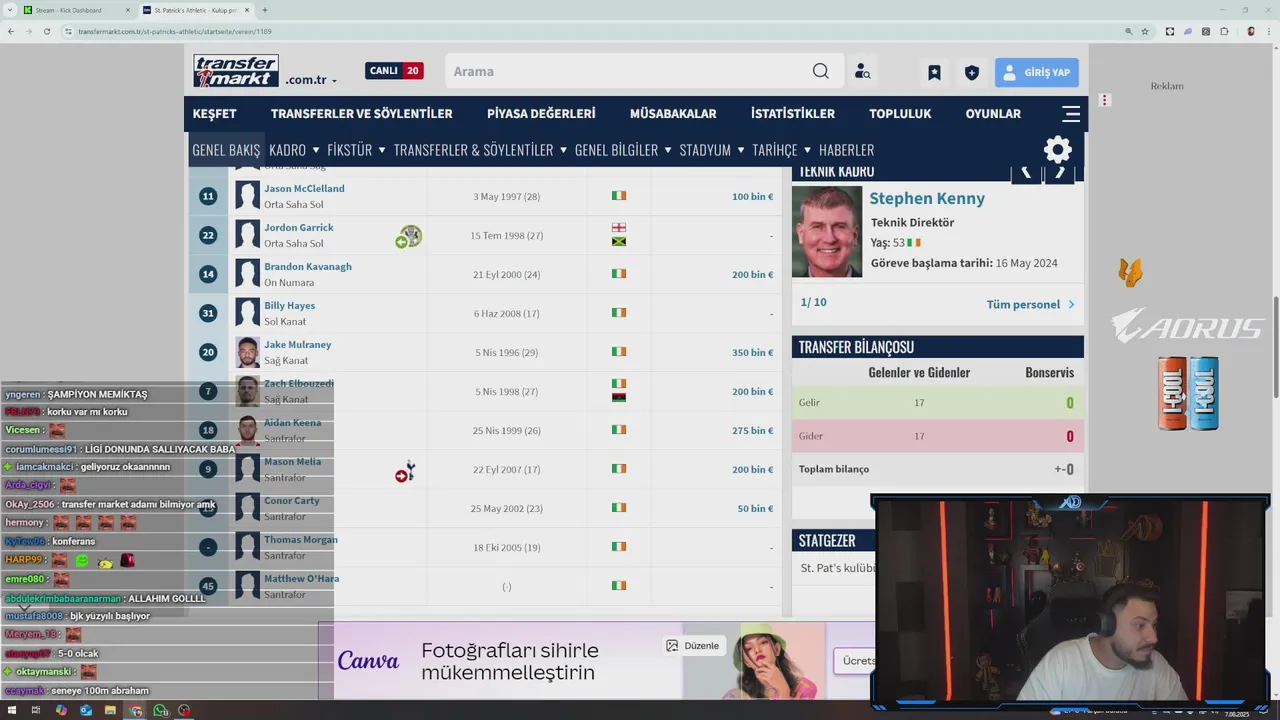Open the CANLI live scores badge
This screenshot has height=720, width=1280.
394,71
